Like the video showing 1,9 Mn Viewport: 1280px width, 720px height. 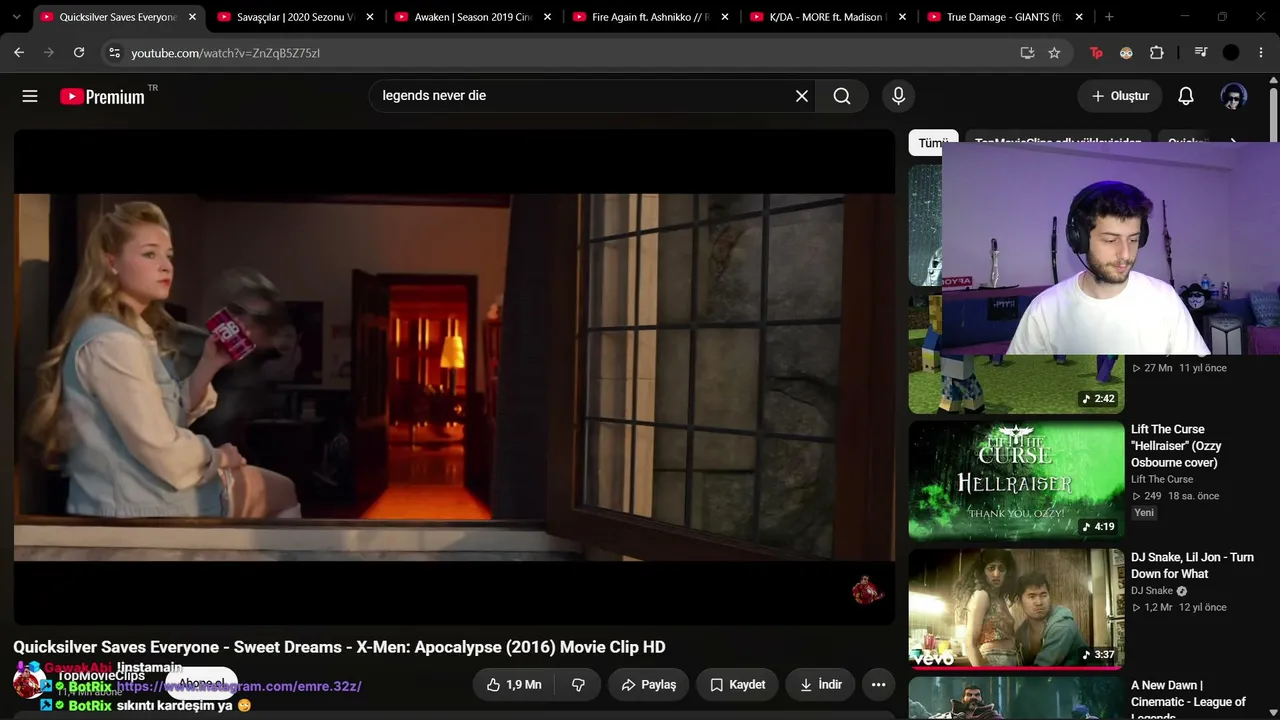(x=514, y=685)
